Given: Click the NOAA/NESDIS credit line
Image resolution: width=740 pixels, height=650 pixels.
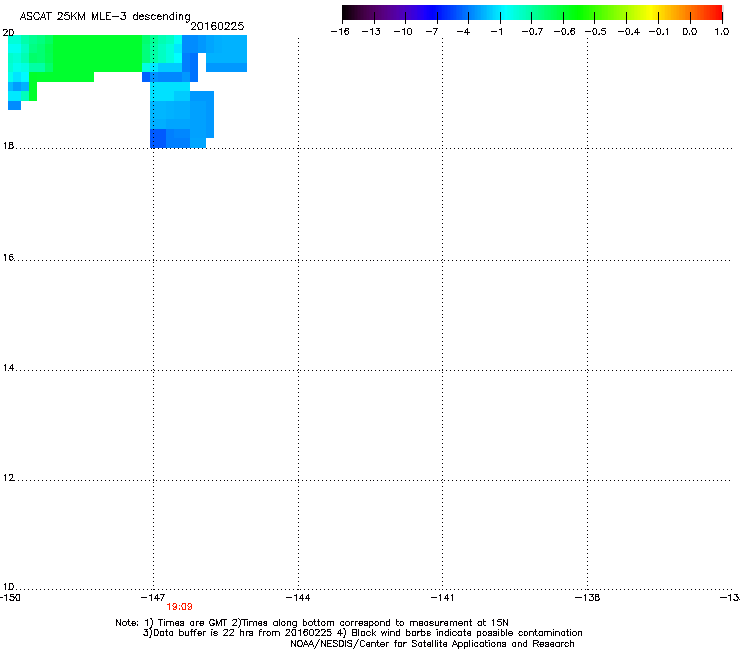Looking at the screenshot, I should 432,644.
